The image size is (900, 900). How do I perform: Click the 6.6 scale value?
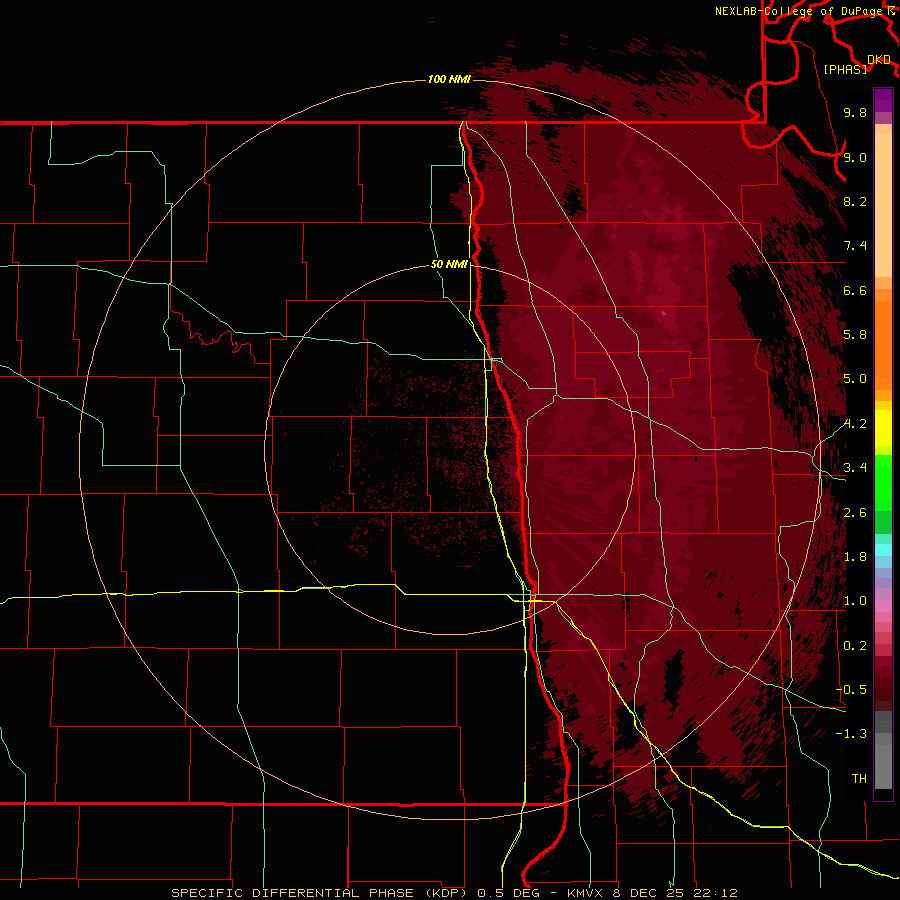coord(855,290)
